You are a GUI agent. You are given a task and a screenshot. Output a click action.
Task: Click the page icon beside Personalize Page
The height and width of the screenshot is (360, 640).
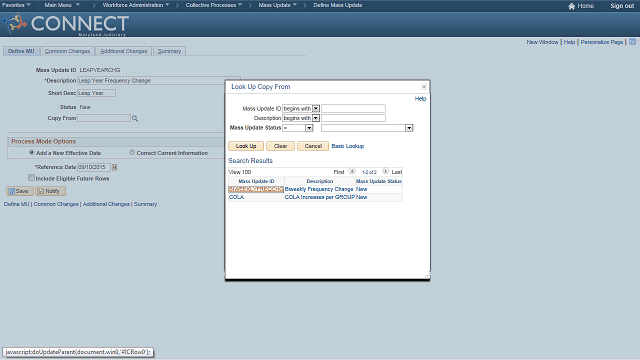pos(632,42)
